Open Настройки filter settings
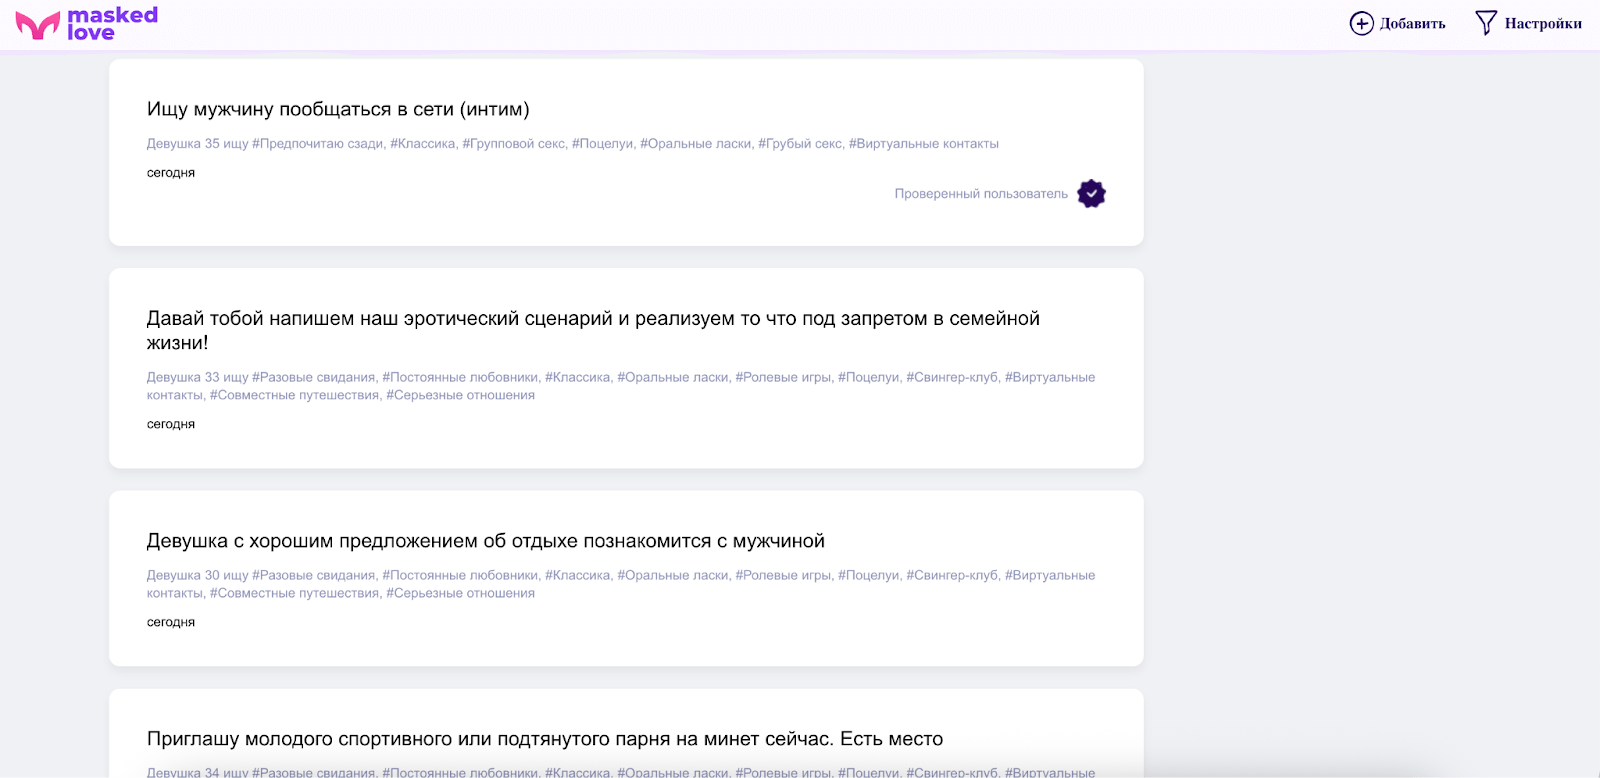This screenshot has width=1600, height=778. point(1528,23)
